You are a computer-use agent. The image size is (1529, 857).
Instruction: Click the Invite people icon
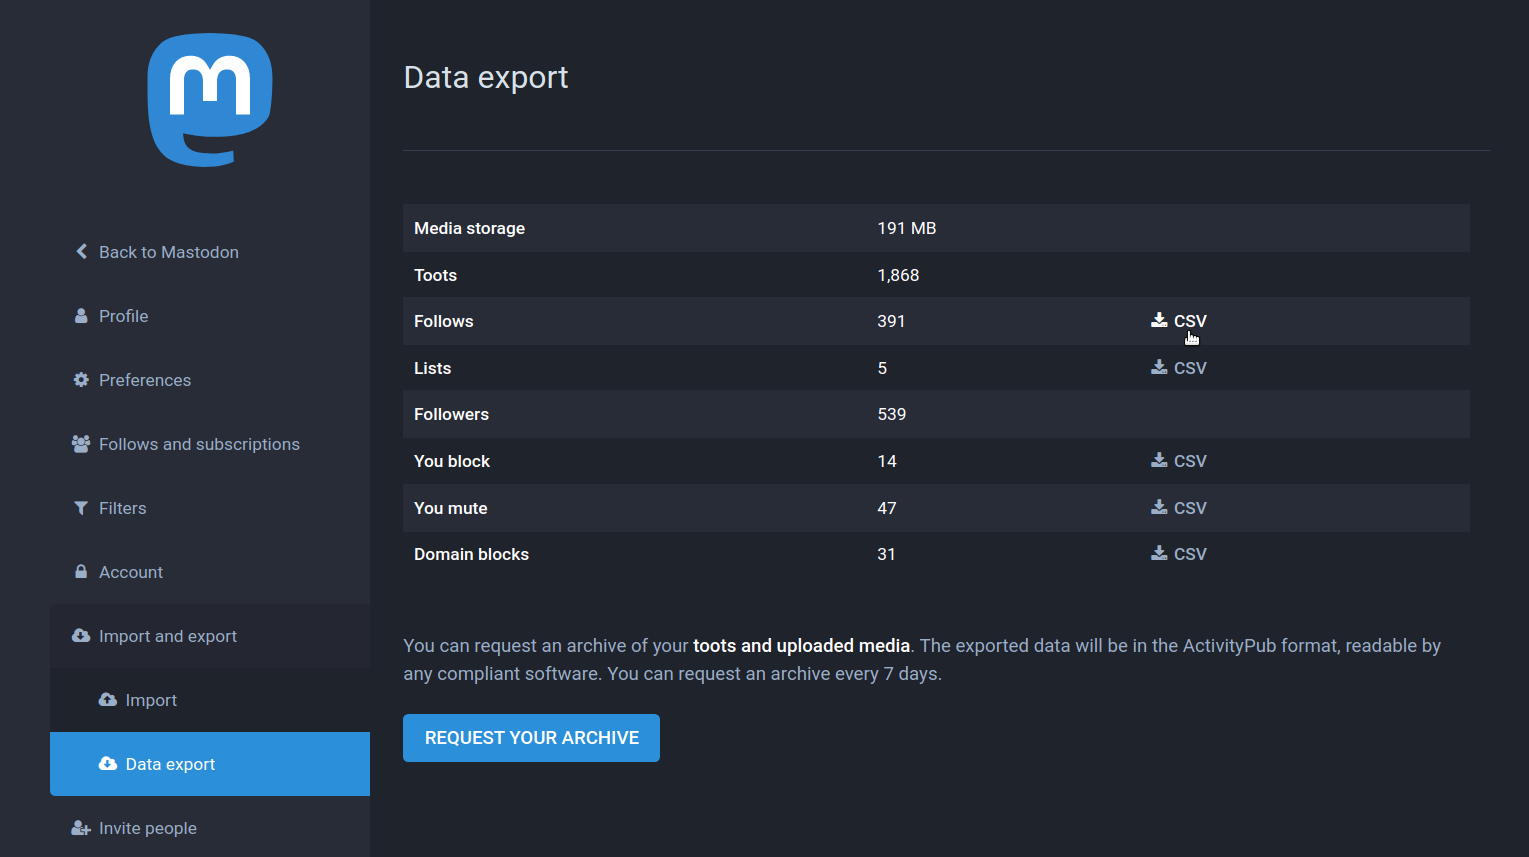pyautogui.click(x=81, y=828)
